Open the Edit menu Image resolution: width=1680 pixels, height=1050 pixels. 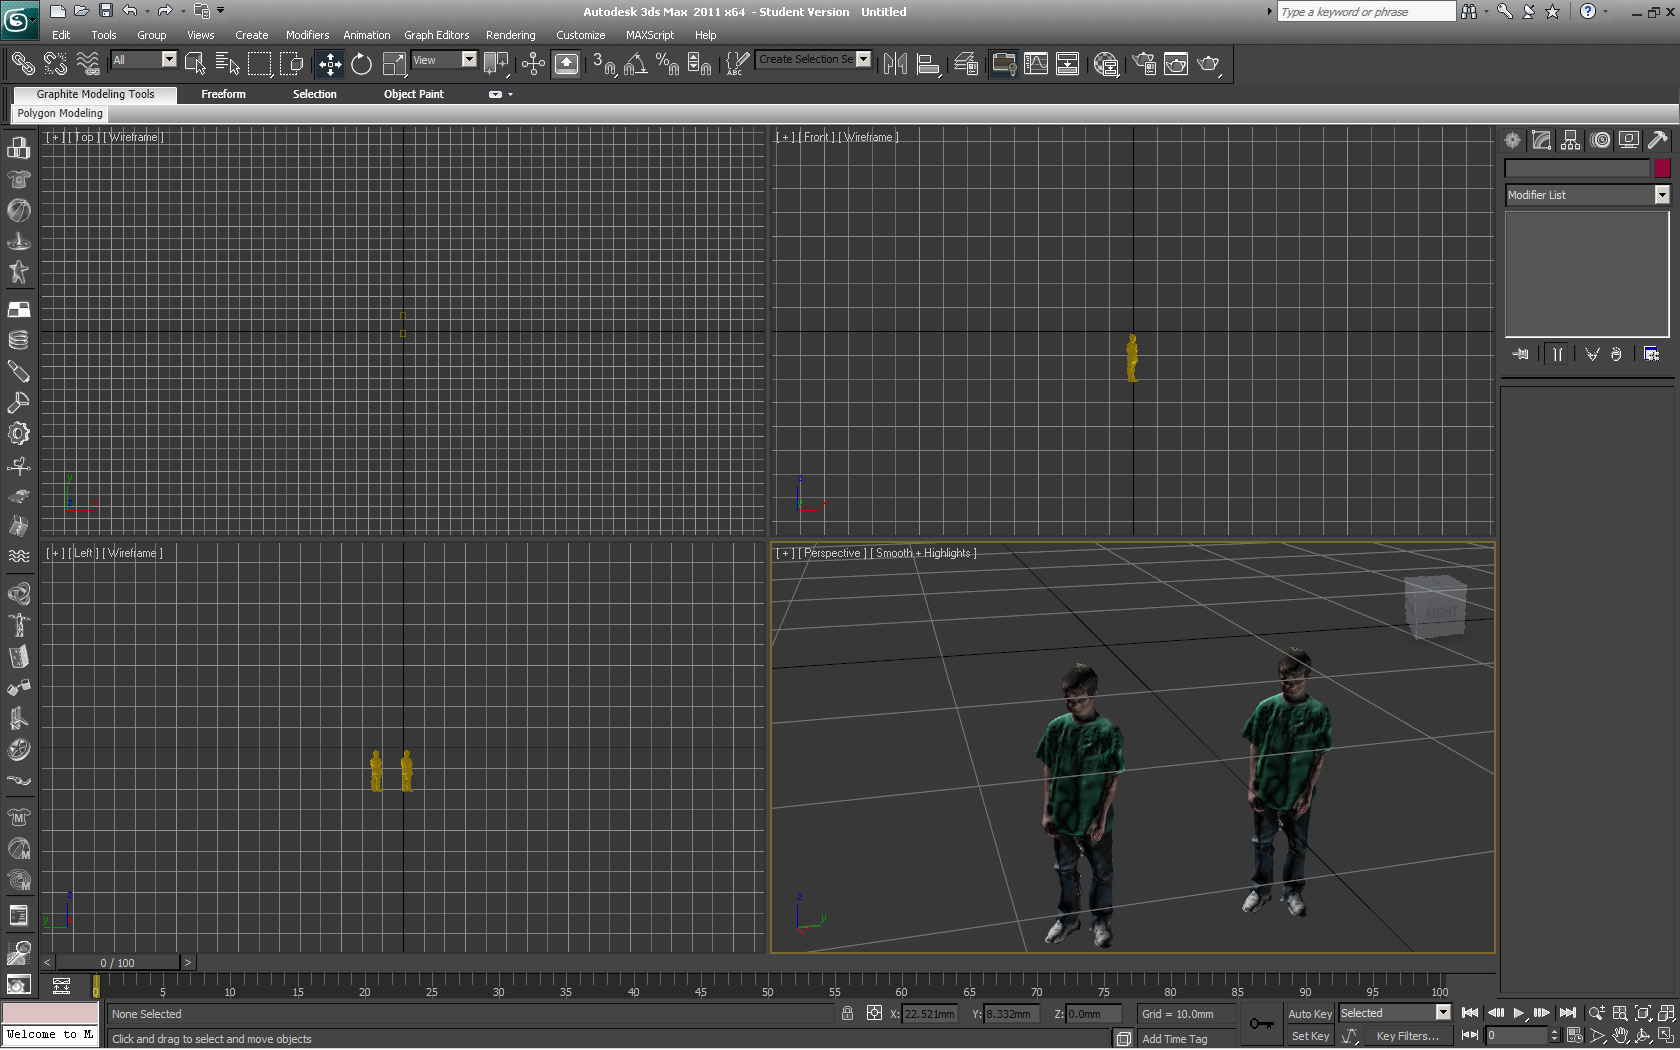point(61,35)
